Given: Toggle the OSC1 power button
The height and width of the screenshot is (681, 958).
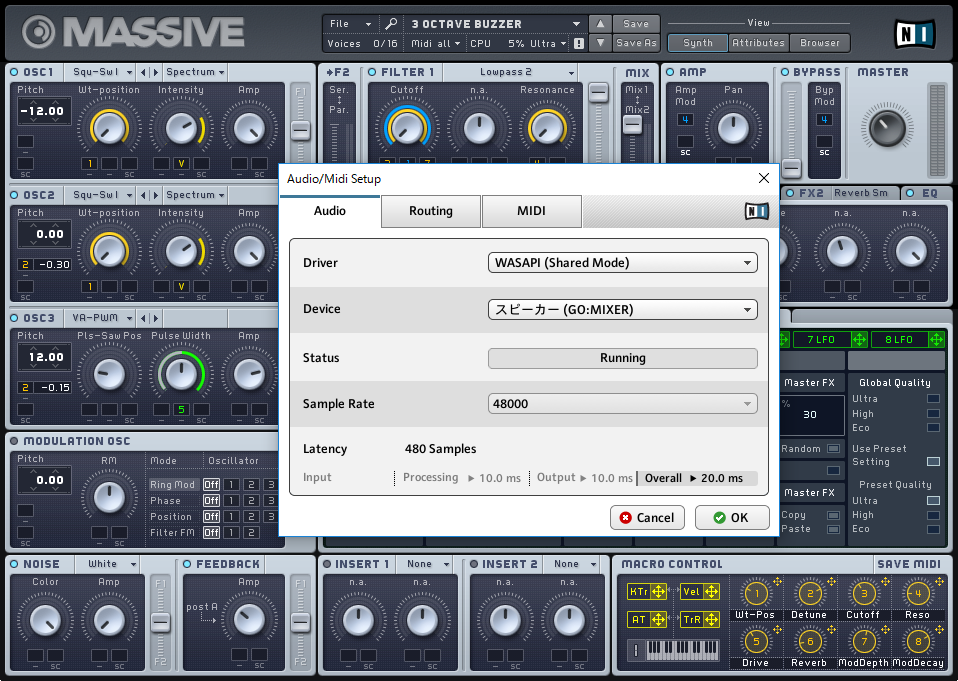Looking at the screenshot, I should click(x=14, y=72).
